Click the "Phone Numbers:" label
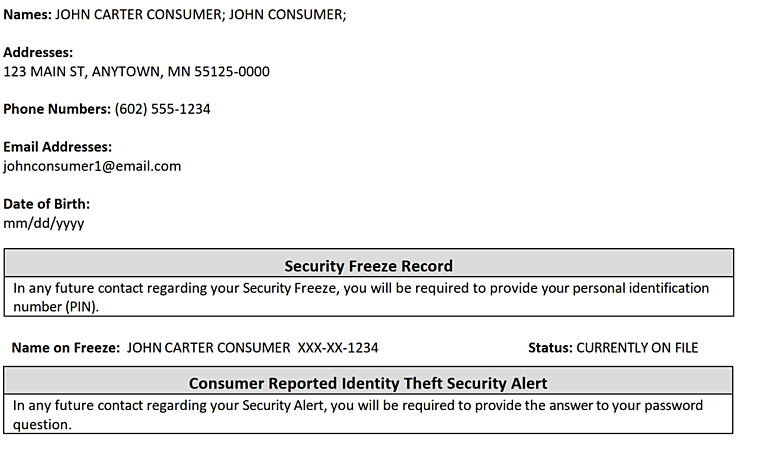The height and width of the screenshot is (449, 768). (57, 109)
